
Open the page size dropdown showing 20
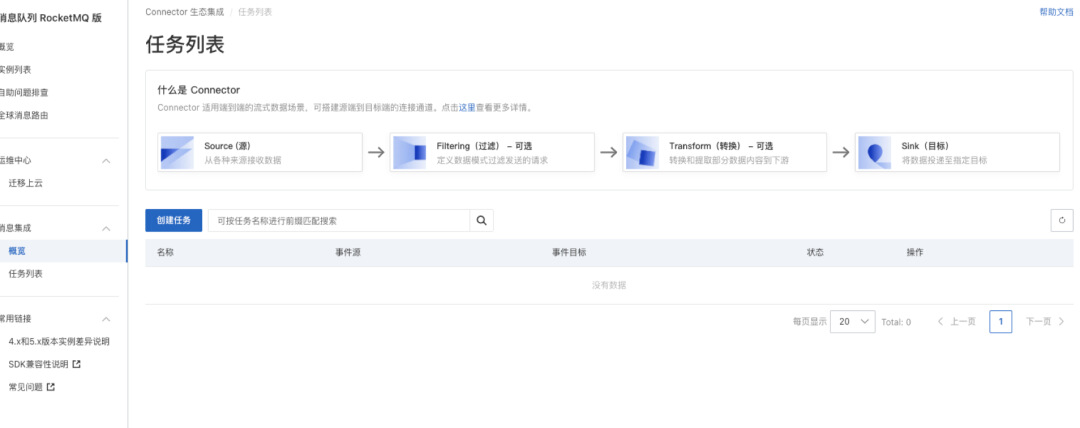coord(853,322)
